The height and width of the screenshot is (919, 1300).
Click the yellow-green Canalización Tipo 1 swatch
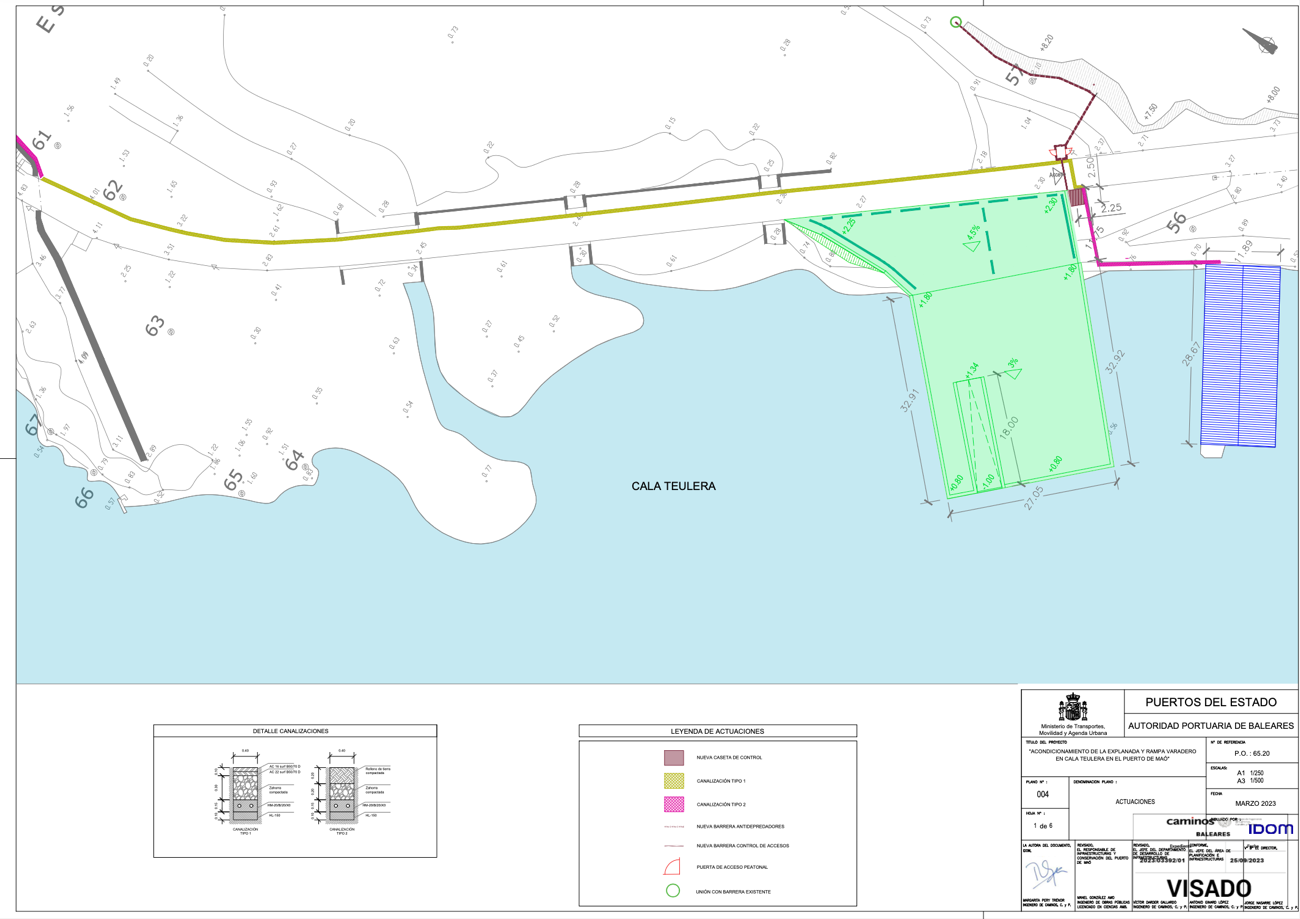click(673, 780)
